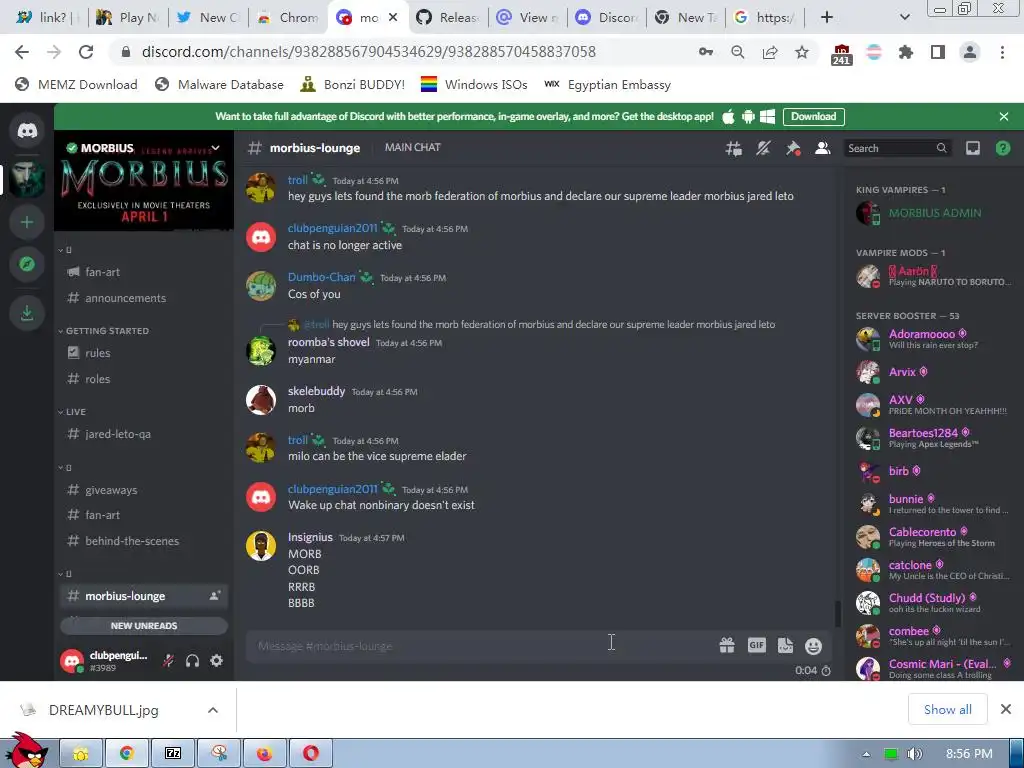
Task: Open Bonzi BUDDY! bookmark
Action: pyautogui.click(x=352, y=85)
